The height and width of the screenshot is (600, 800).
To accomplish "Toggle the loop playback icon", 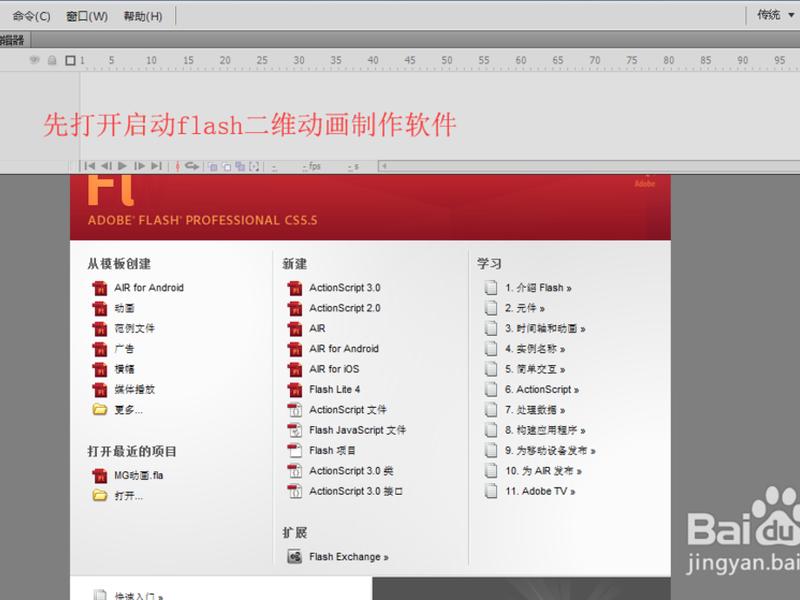I will 192,166.
